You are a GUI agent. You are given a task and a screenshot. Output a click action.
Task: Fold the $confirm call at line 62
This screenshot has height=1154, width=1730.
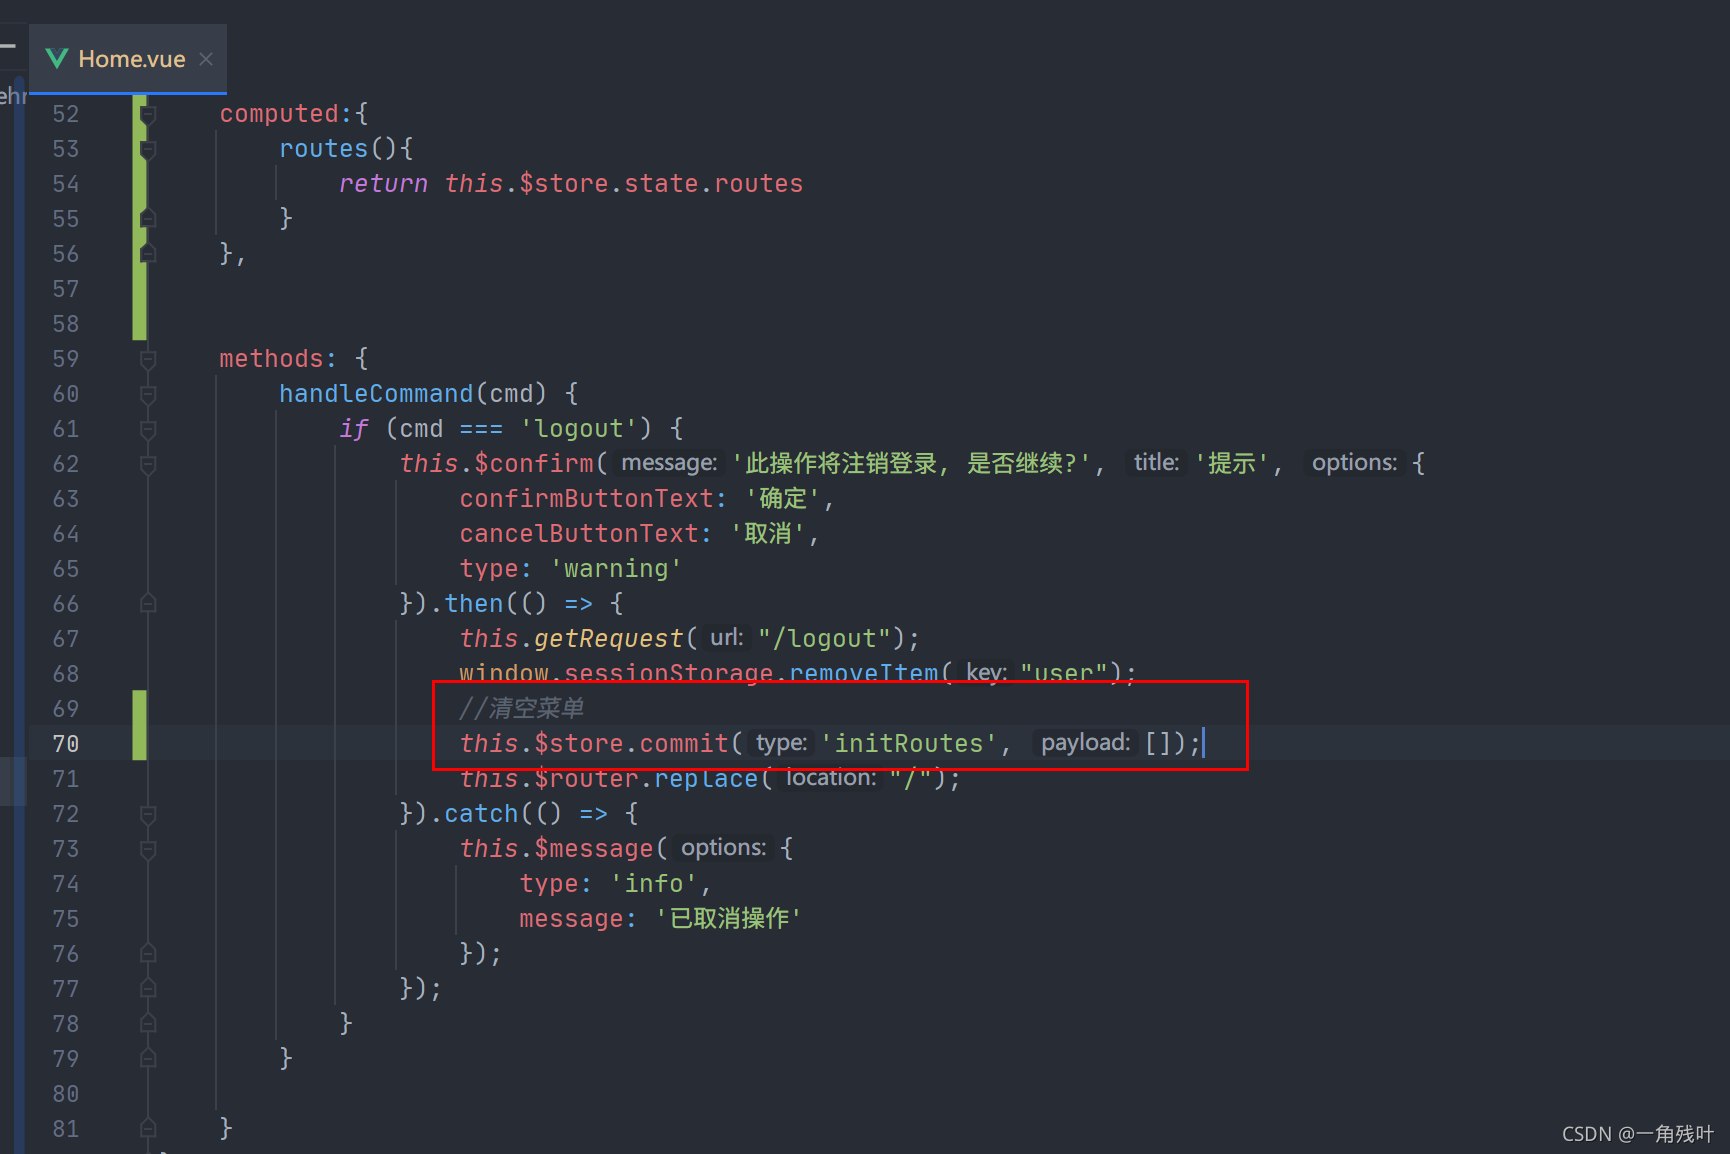point(148,464)
